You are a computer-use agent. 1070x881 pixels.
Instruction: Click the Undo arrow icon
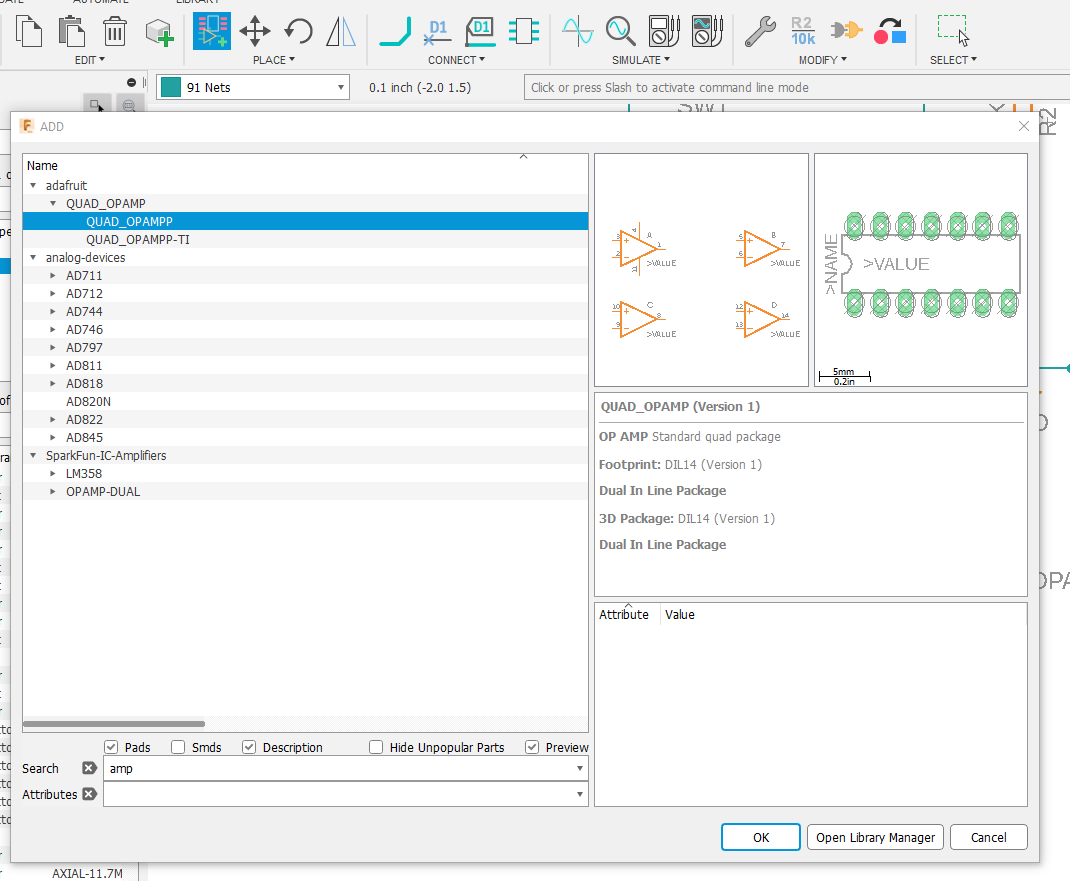[x=297, y=31]
